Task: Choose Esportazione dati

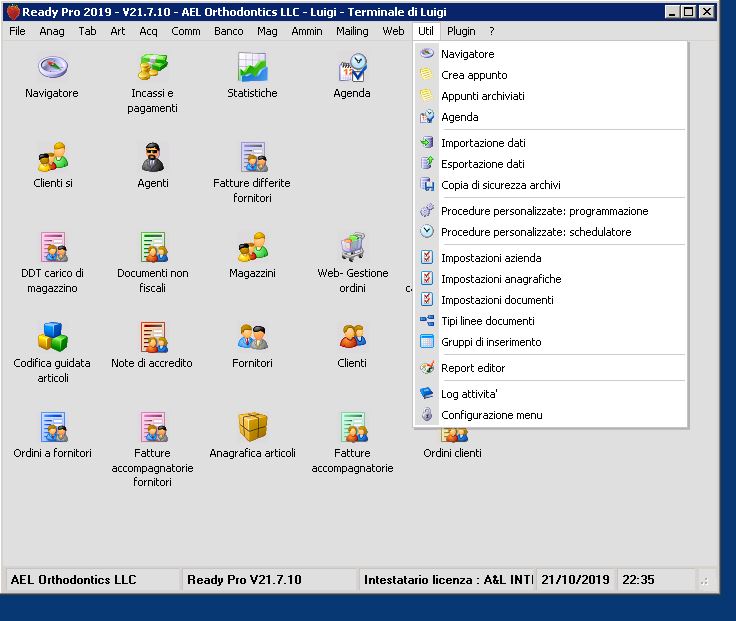Action: [551, 164]
